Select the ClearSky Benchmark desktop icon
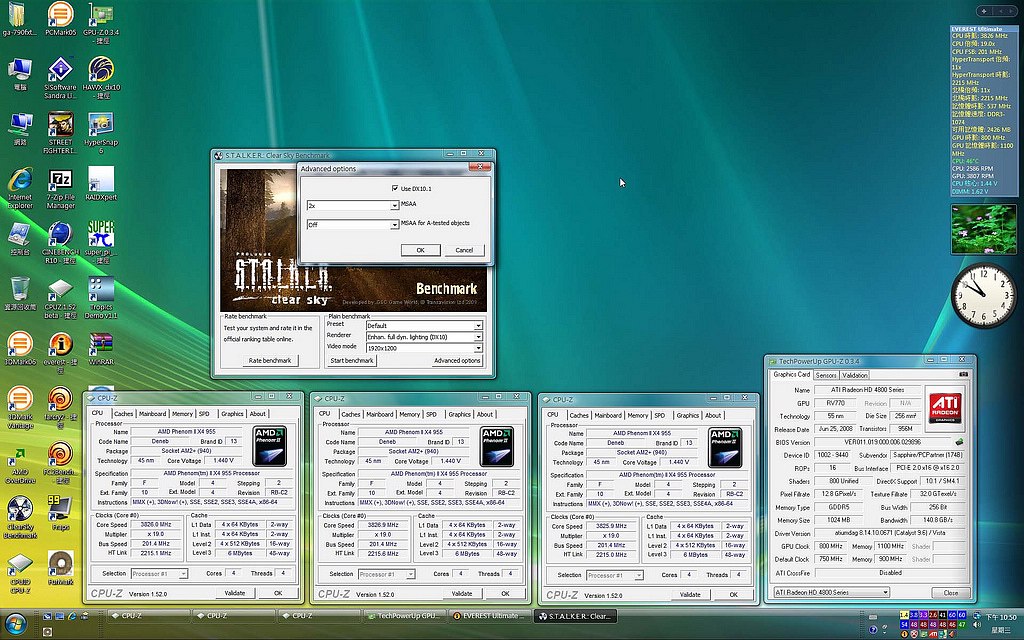Screen dimensions: 1024x640 click(20, 519)
